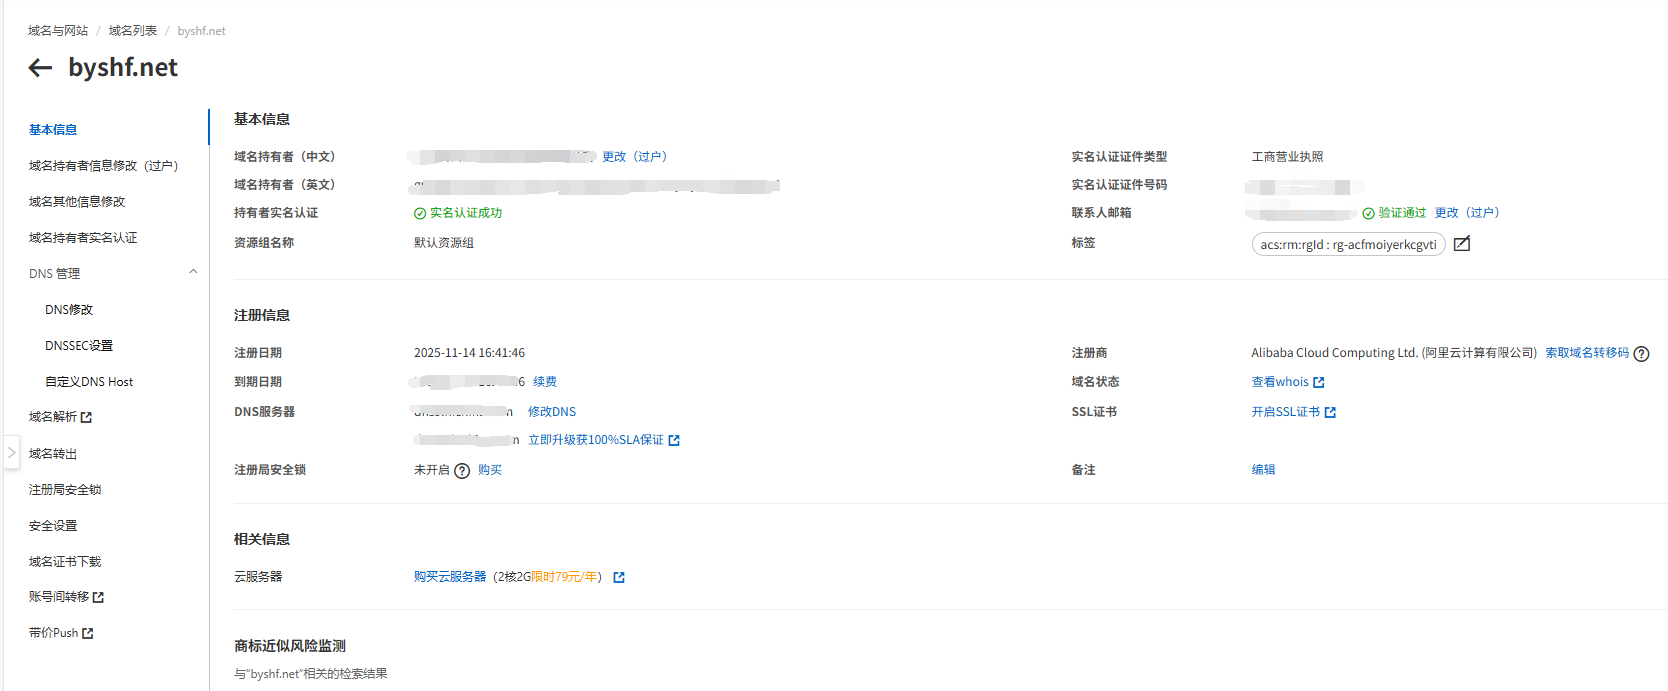The image size is (1668, 691).
Task: Select DNSSEC设置 in sidebar
Action: coord(79,346)
